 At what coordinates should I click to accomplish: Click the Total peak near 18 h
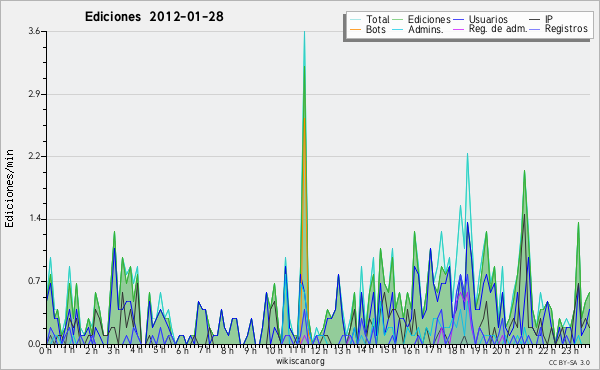click(467, 154)
